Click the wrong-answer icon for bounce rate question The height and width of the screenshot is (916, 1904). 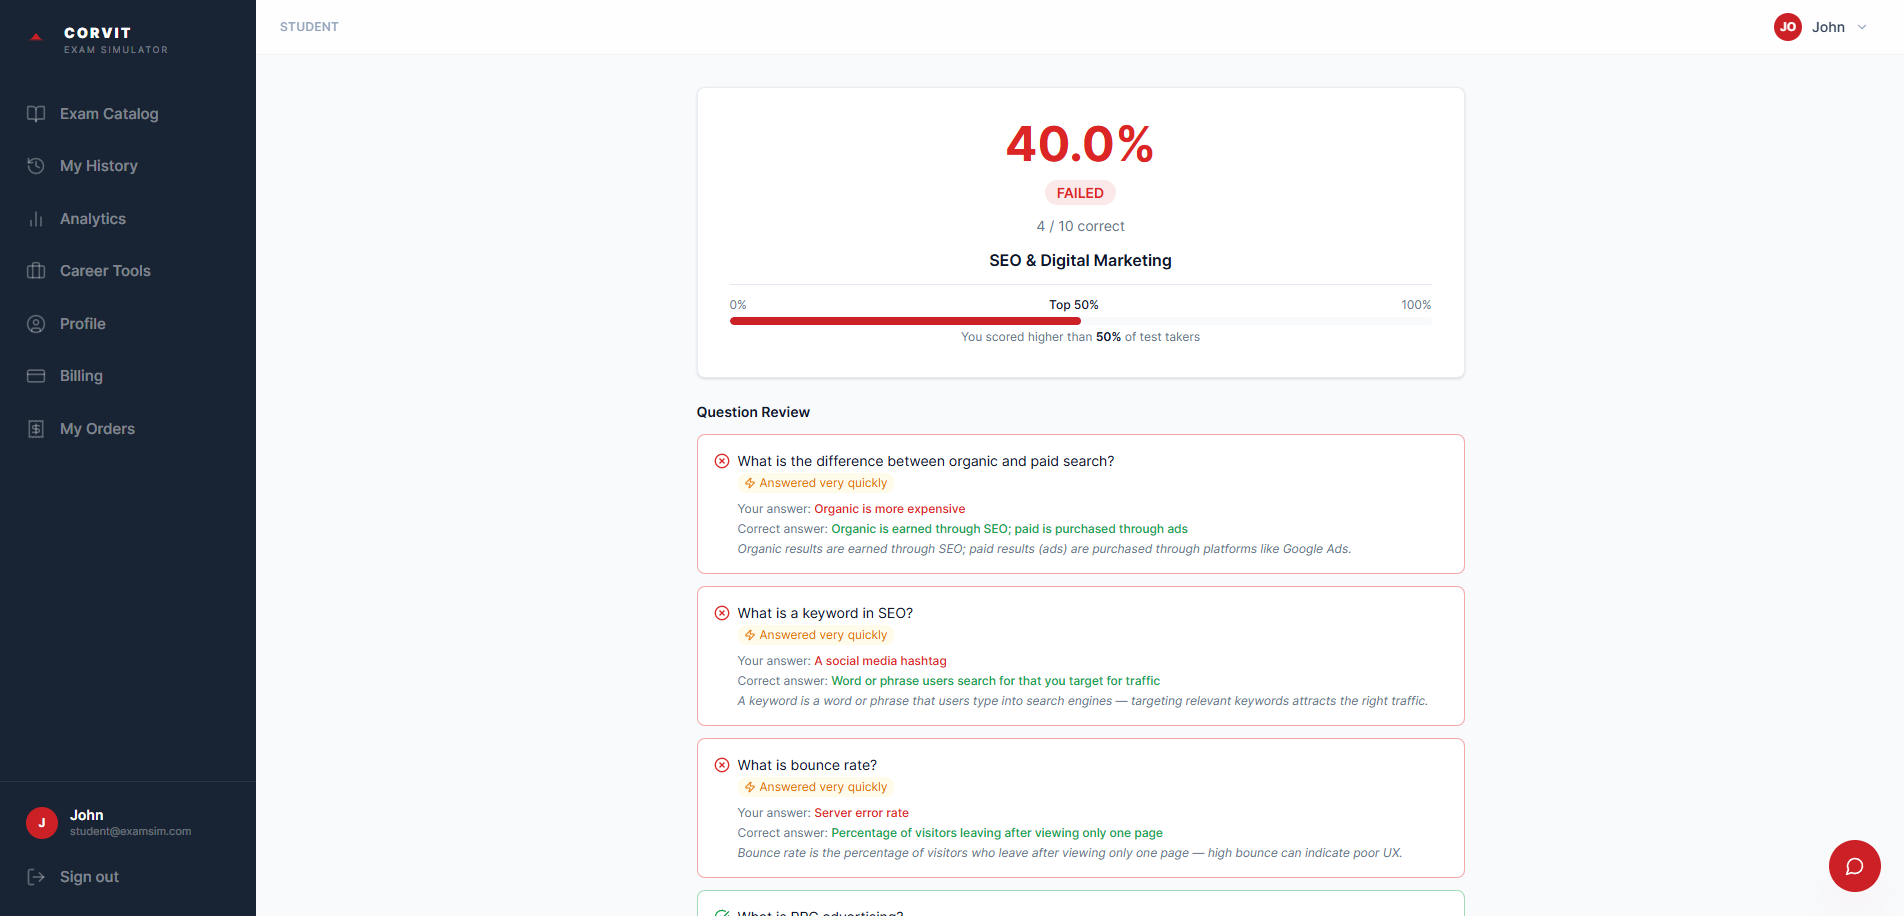(722, 765)
